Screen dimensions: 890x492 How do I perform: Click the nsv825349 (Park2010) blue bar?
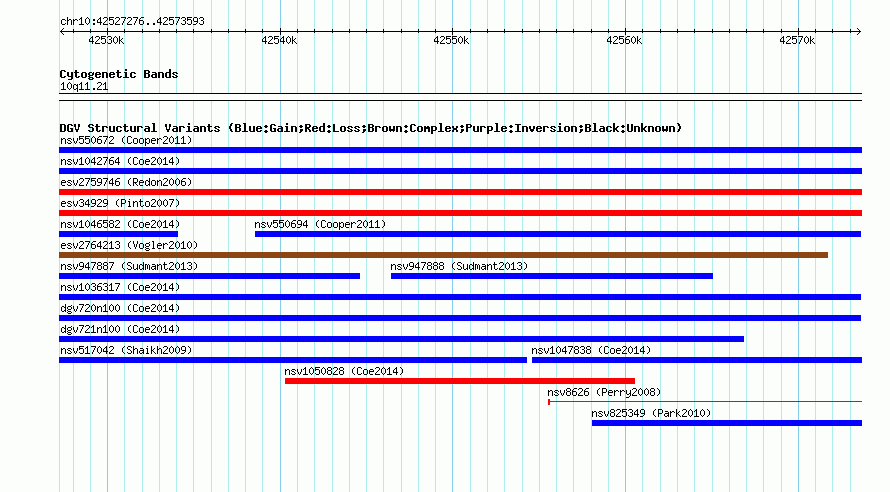click(x=727, y=423)
